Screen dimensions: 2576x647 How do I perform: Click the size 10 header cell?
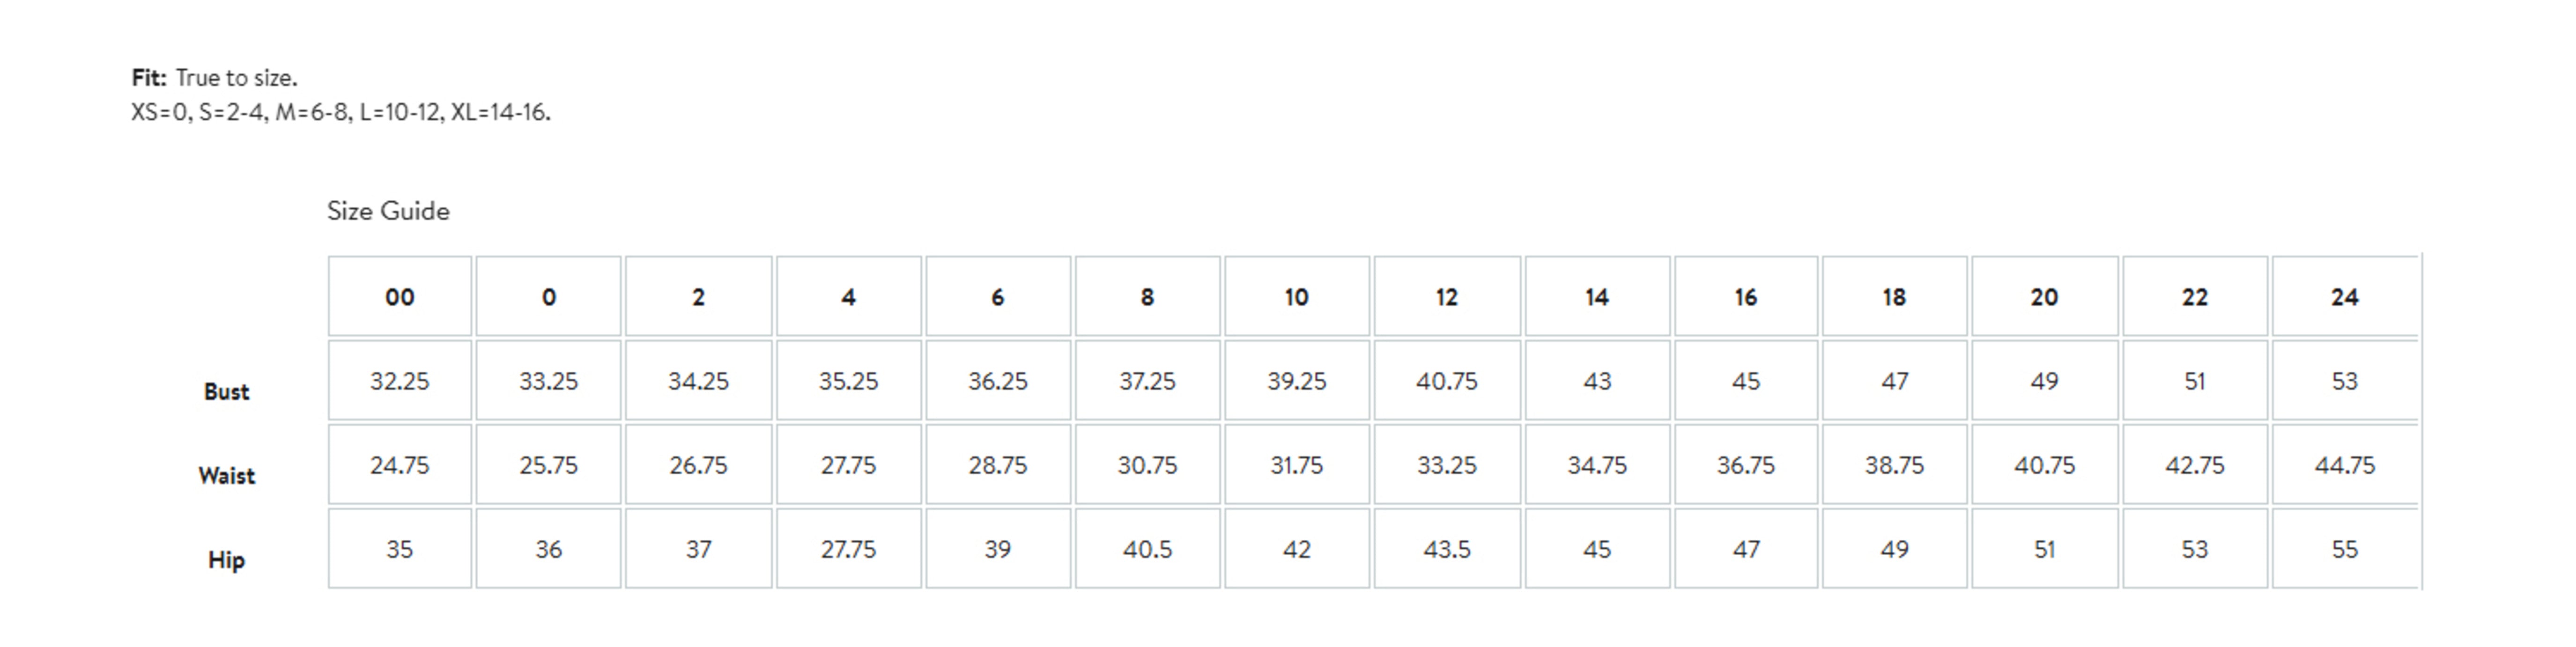tap(1296, 297)
